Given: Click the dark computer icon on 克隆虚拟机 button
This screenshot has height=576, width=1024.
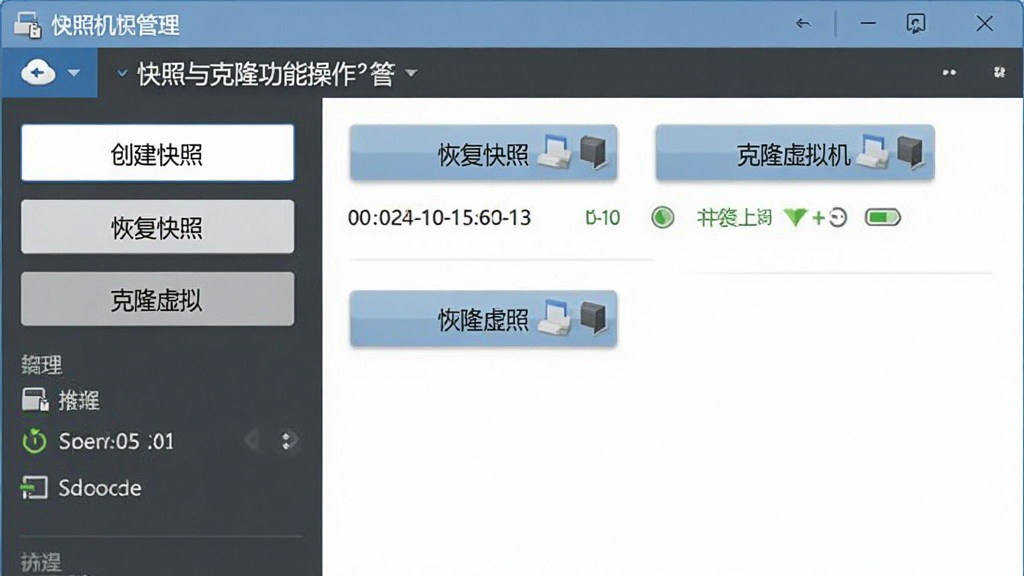Looking at the screenshot, I should (x=910, y=152).
